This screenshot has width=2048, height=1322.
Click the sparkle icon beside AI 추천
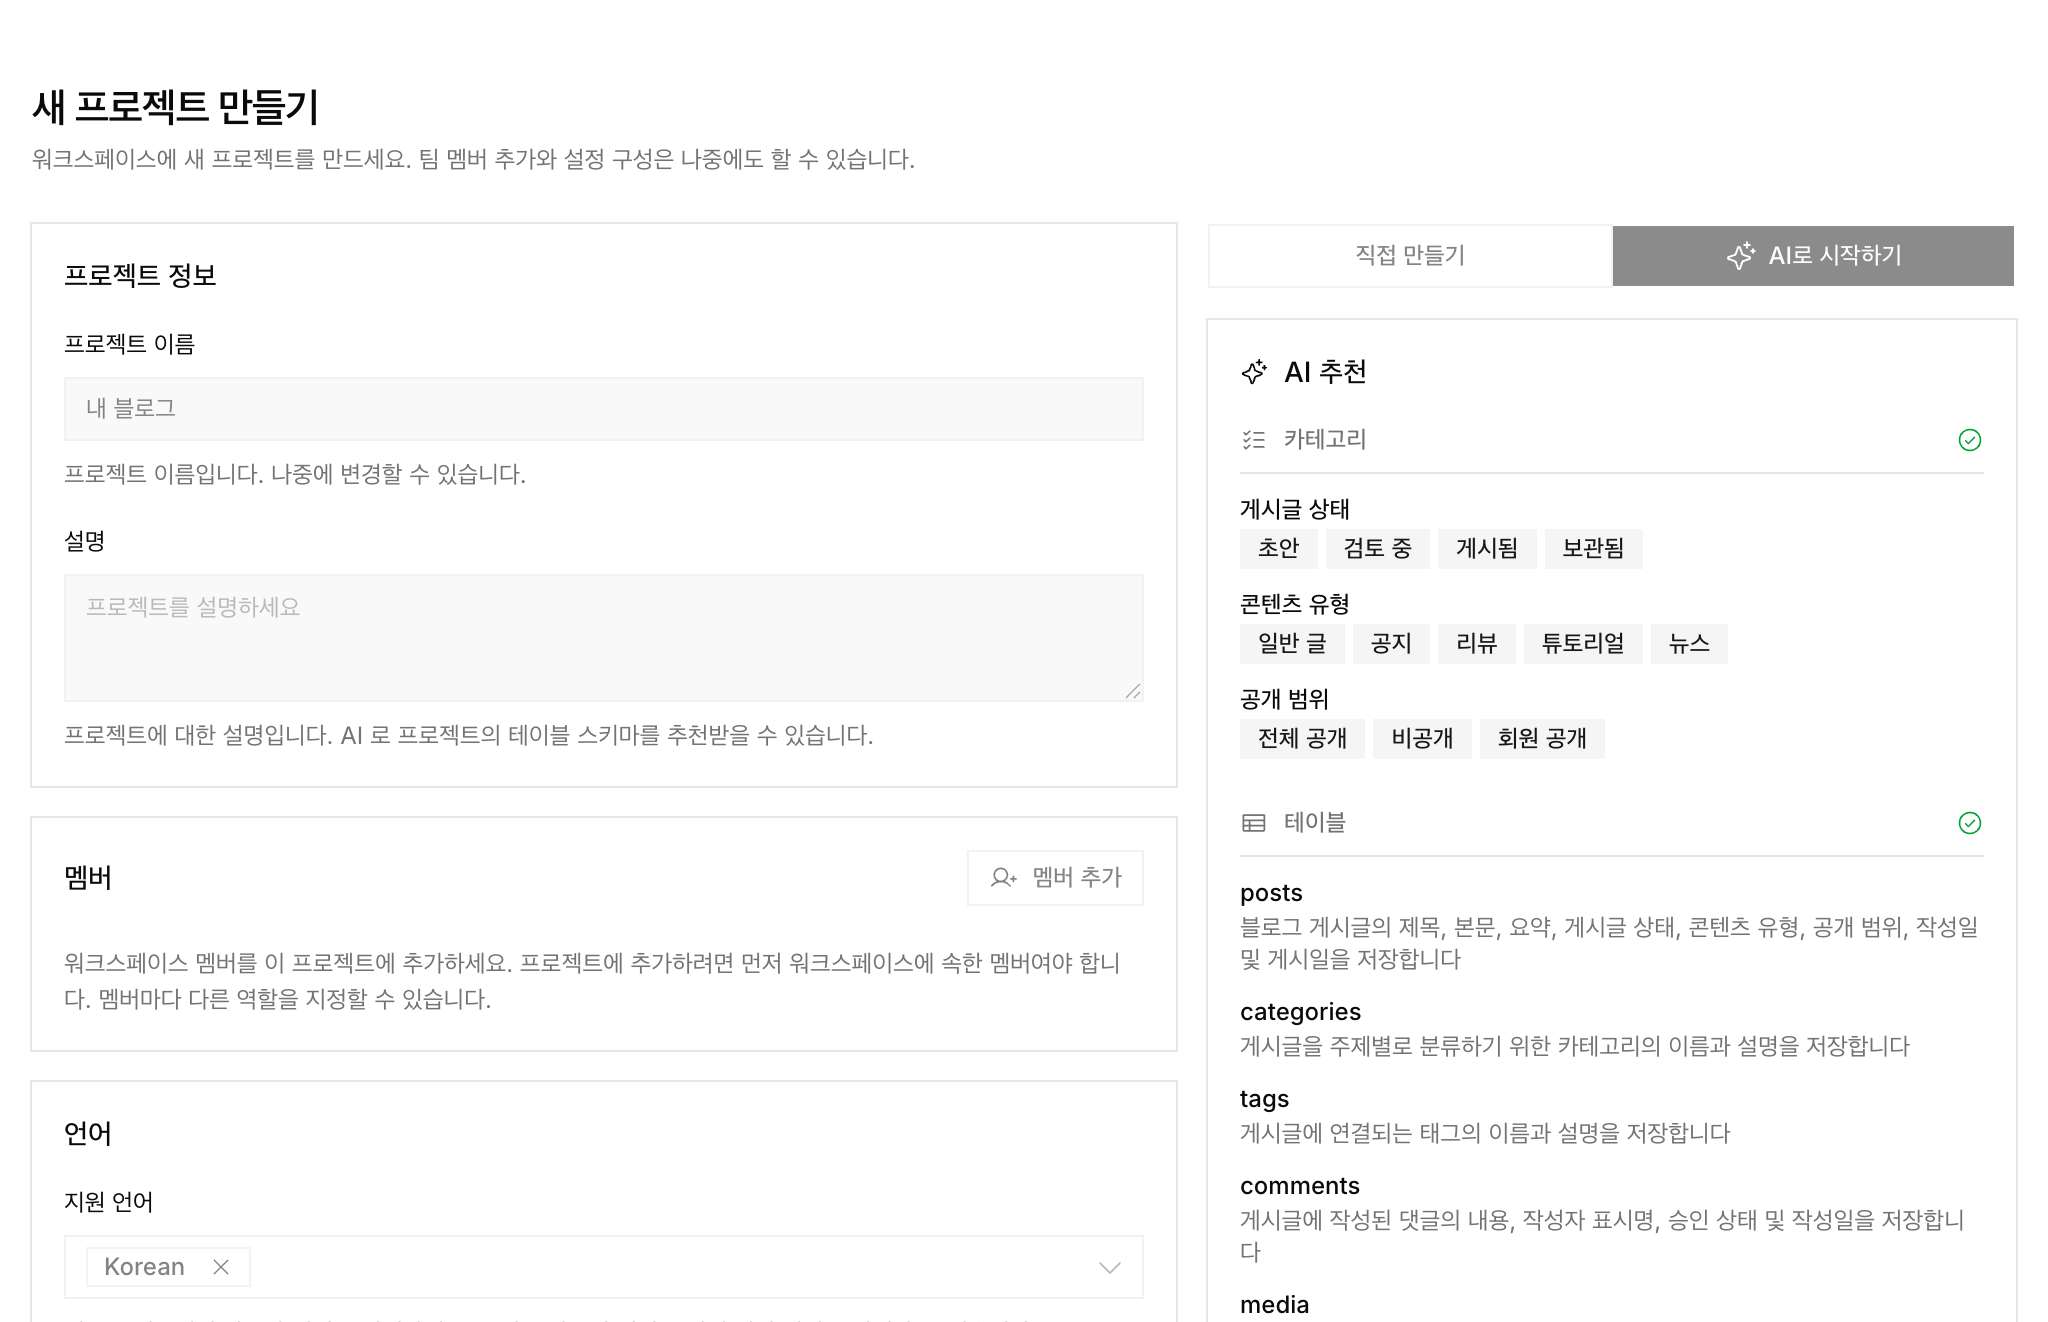(x=1254, y=372)
